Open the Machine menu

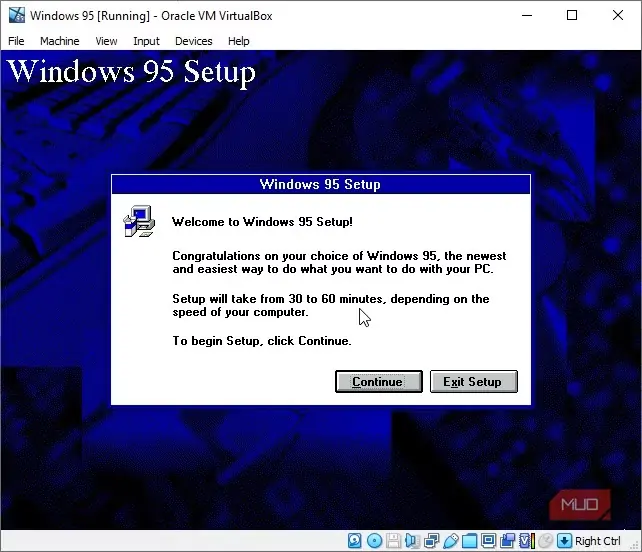(59, 41)
